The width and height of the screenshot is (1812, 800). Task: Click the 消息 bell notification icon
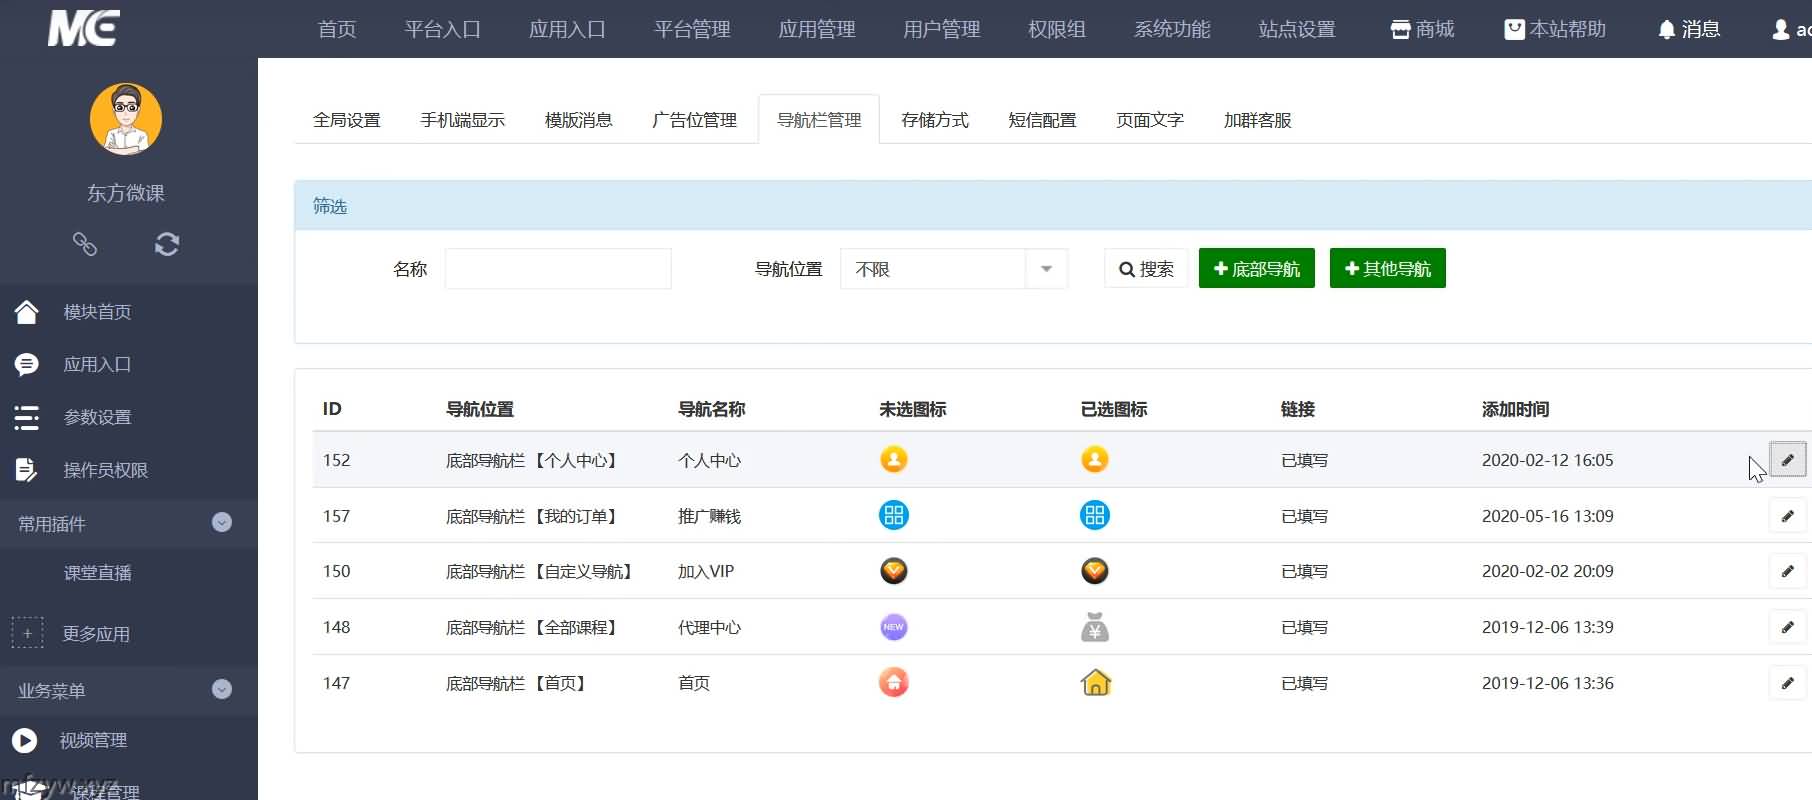pos(1666,30)
